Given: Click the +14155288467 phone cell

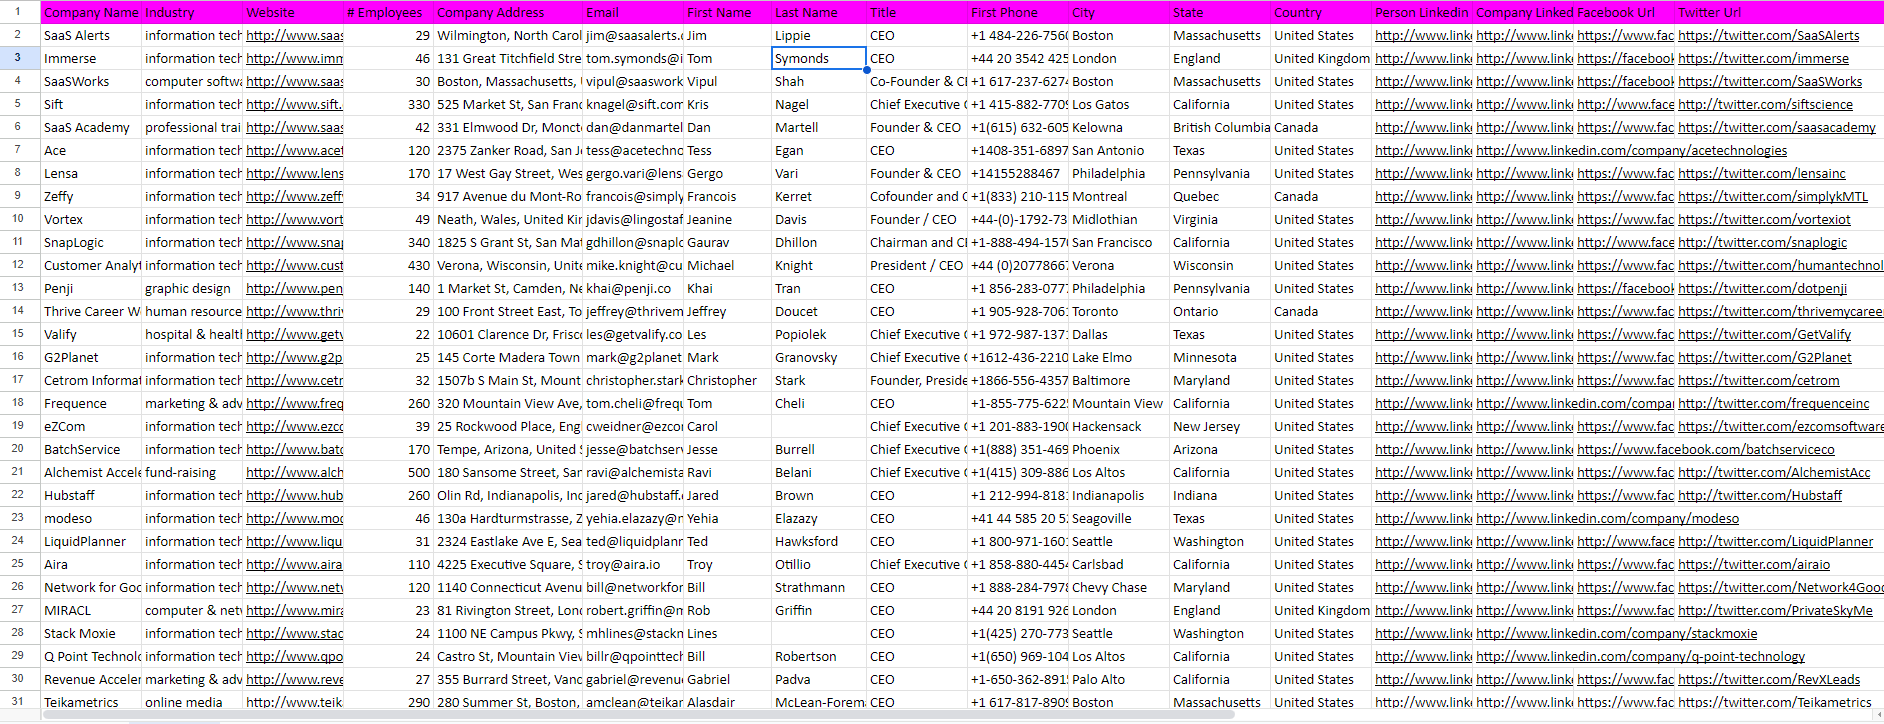Looking at the screenshot, I should coord(1018,173).
